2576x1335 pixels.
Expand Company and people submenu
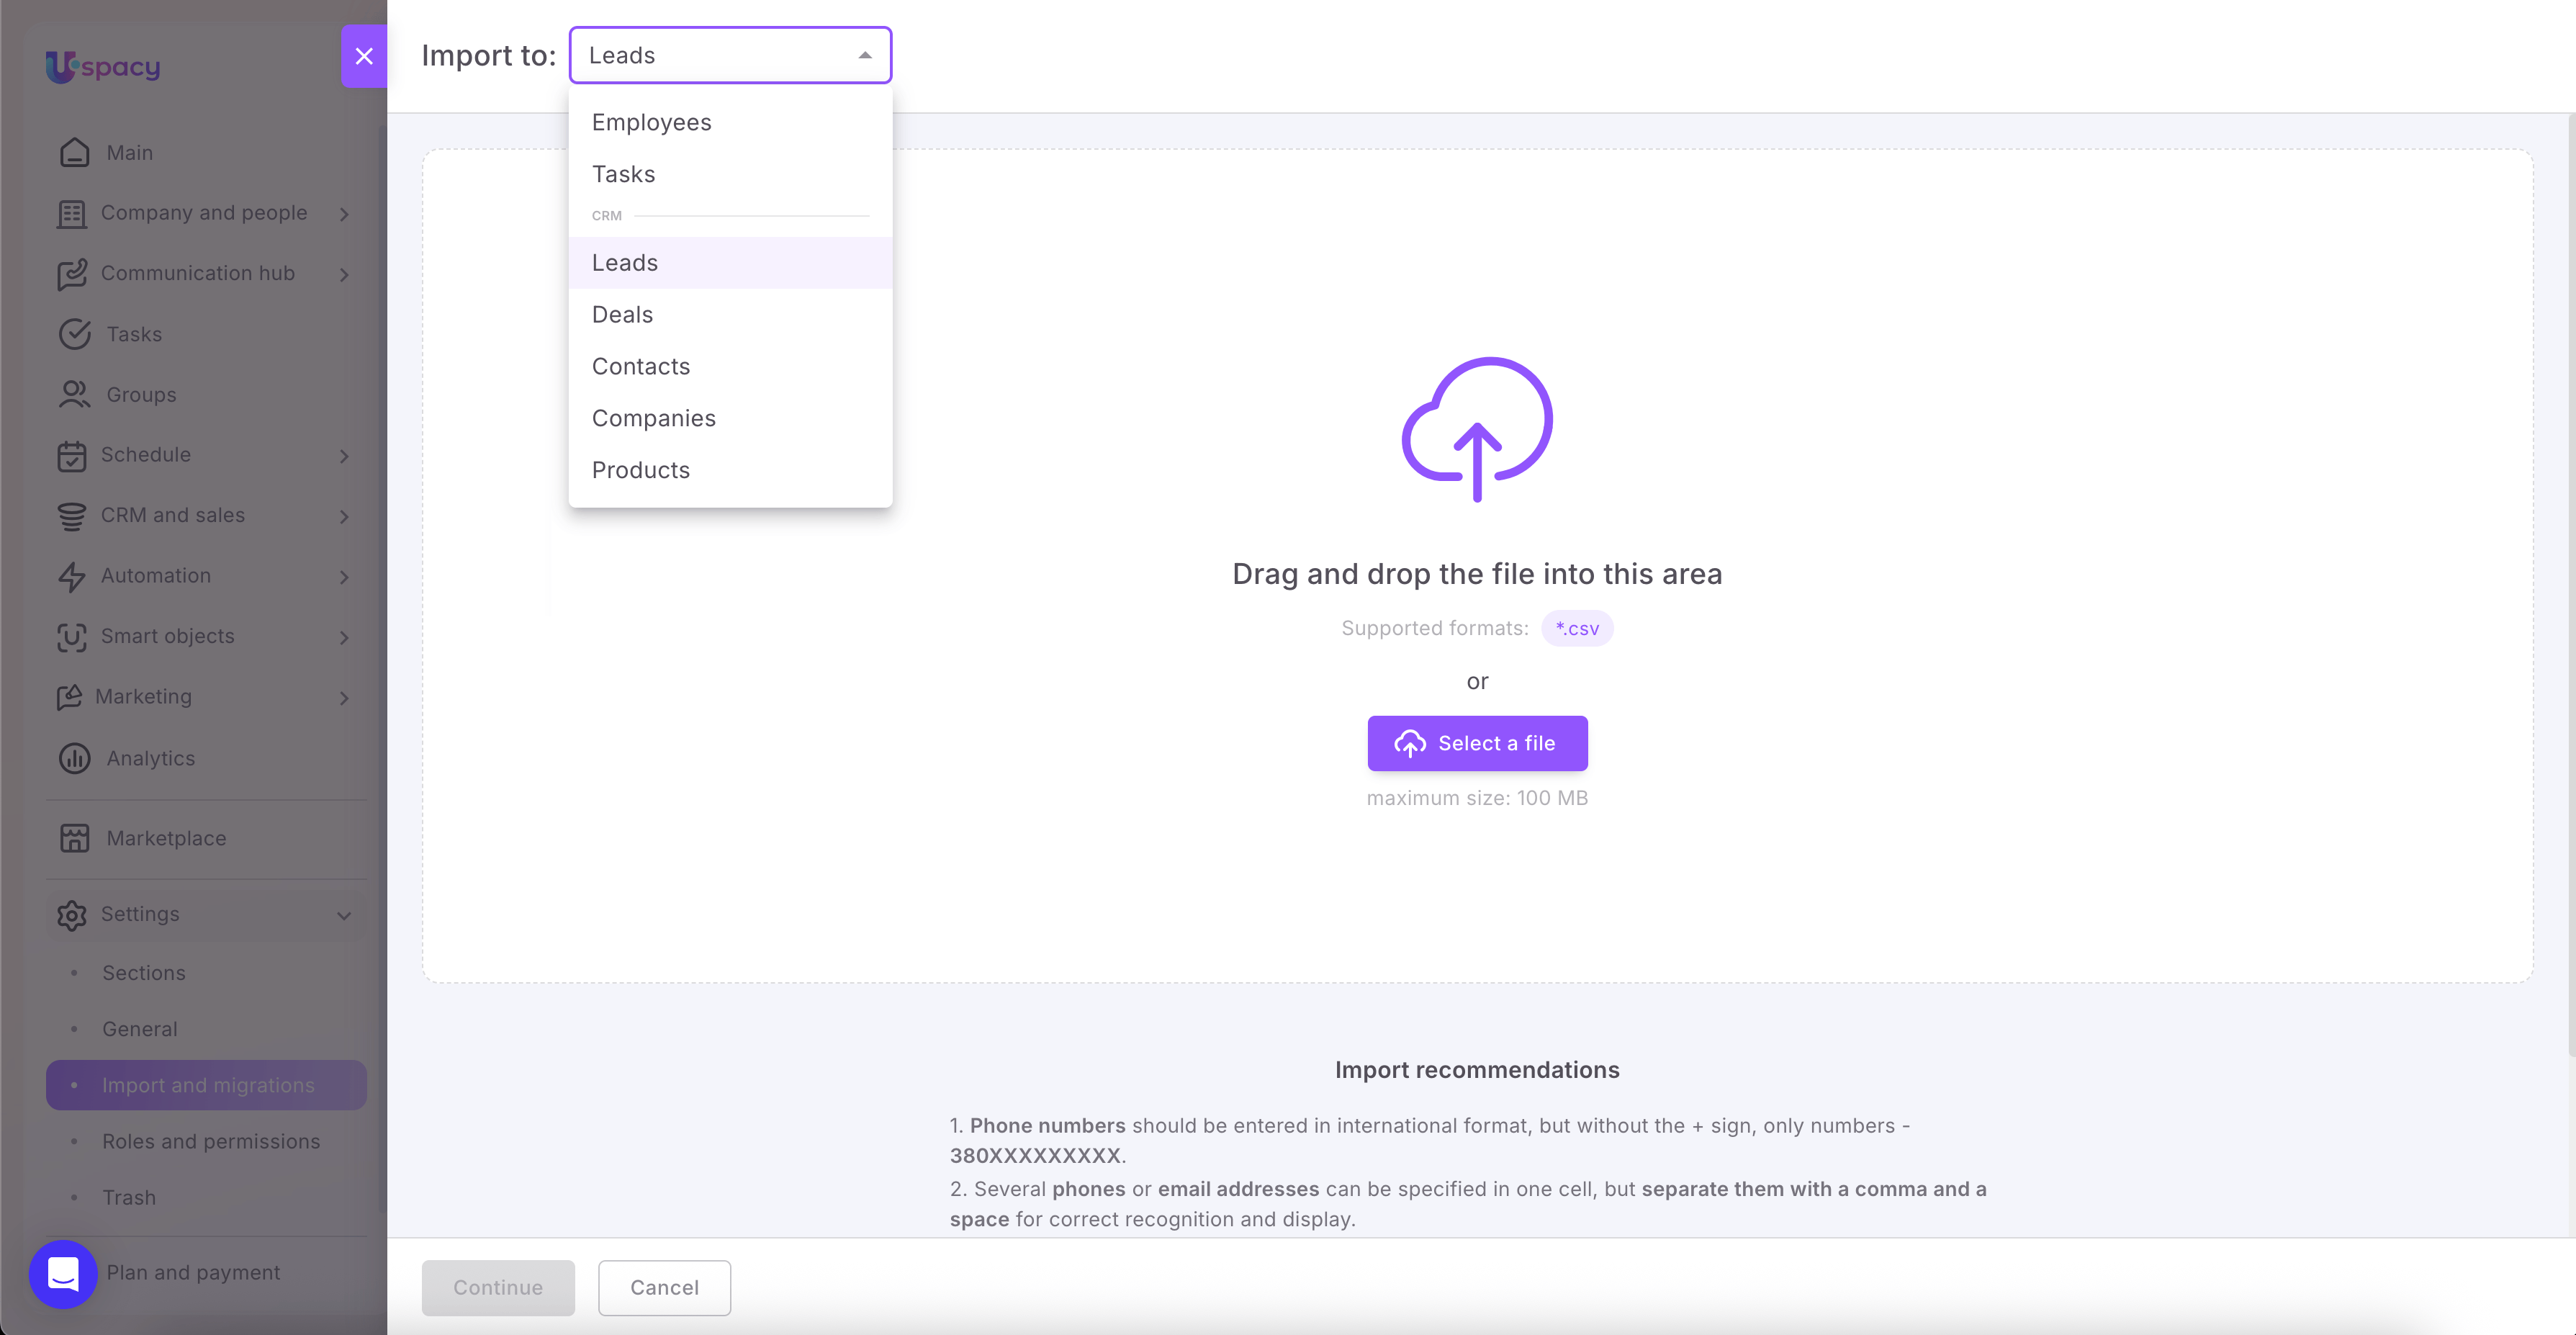coord(344,214)
